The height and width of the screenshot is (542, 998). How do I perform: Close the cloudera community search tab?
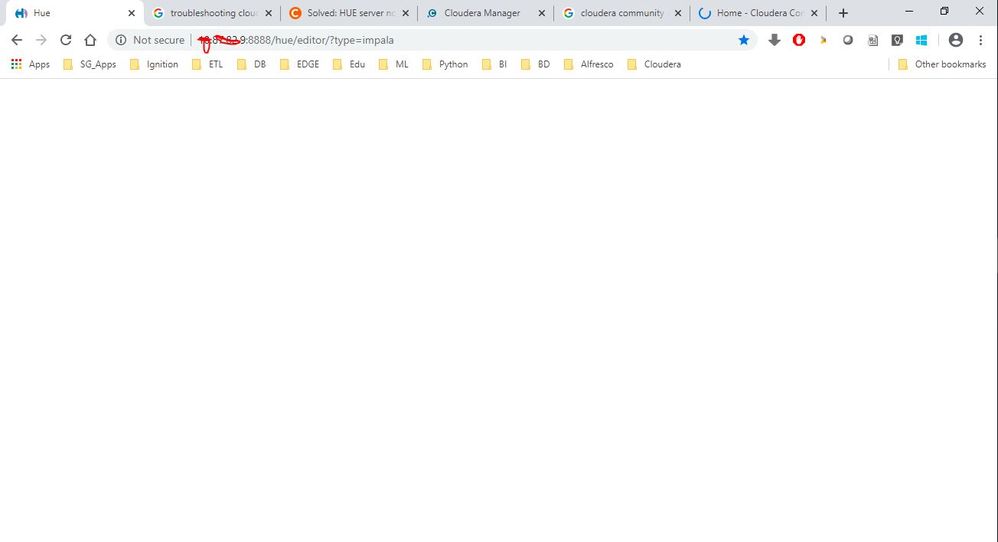pyautogui.click(x=678, y=13)
